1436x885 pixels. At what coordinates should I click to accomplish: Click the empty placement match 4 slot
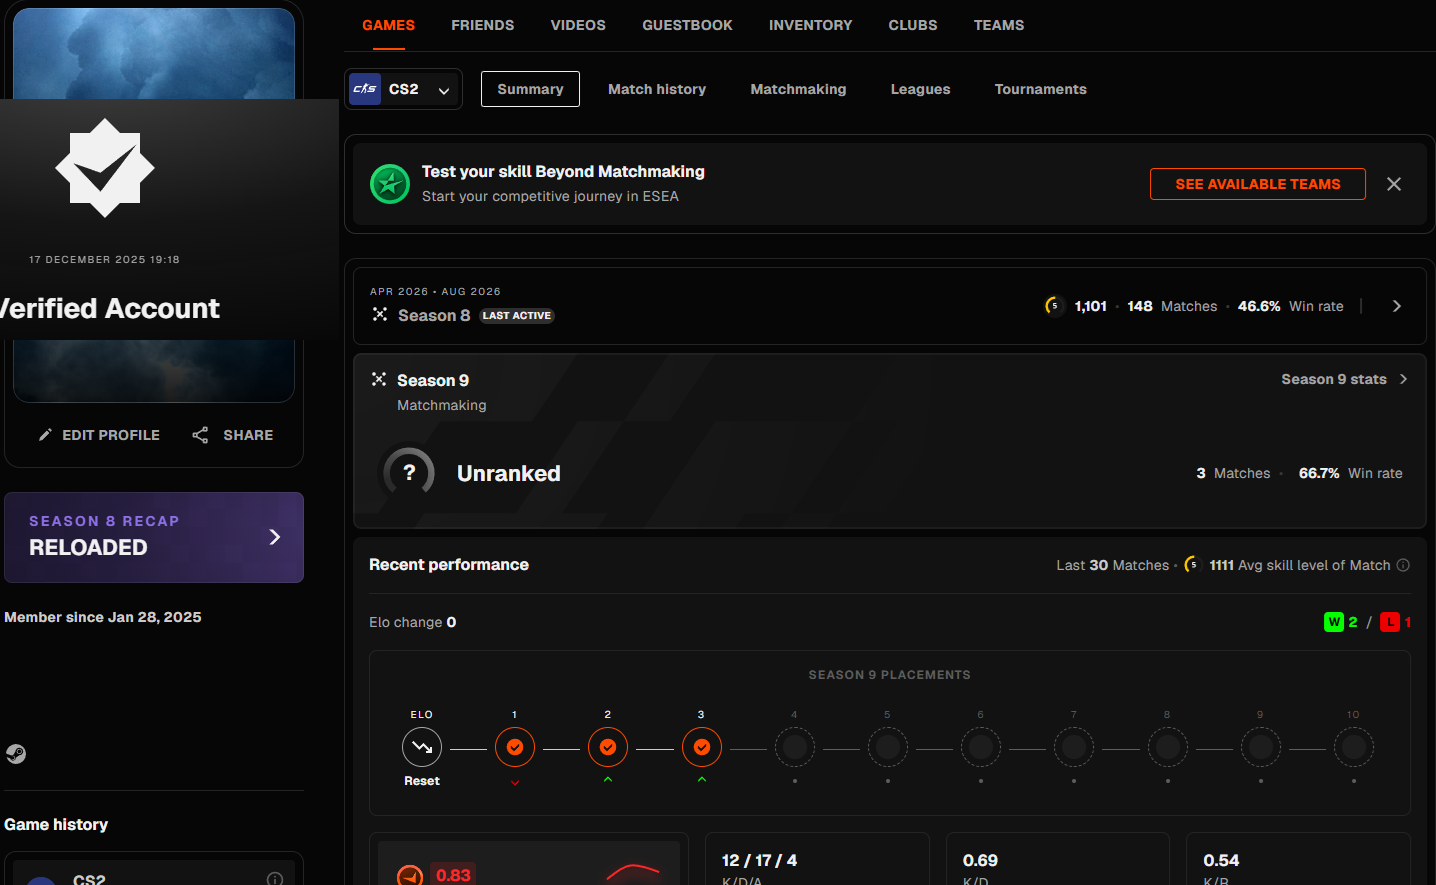pos(795,747)
